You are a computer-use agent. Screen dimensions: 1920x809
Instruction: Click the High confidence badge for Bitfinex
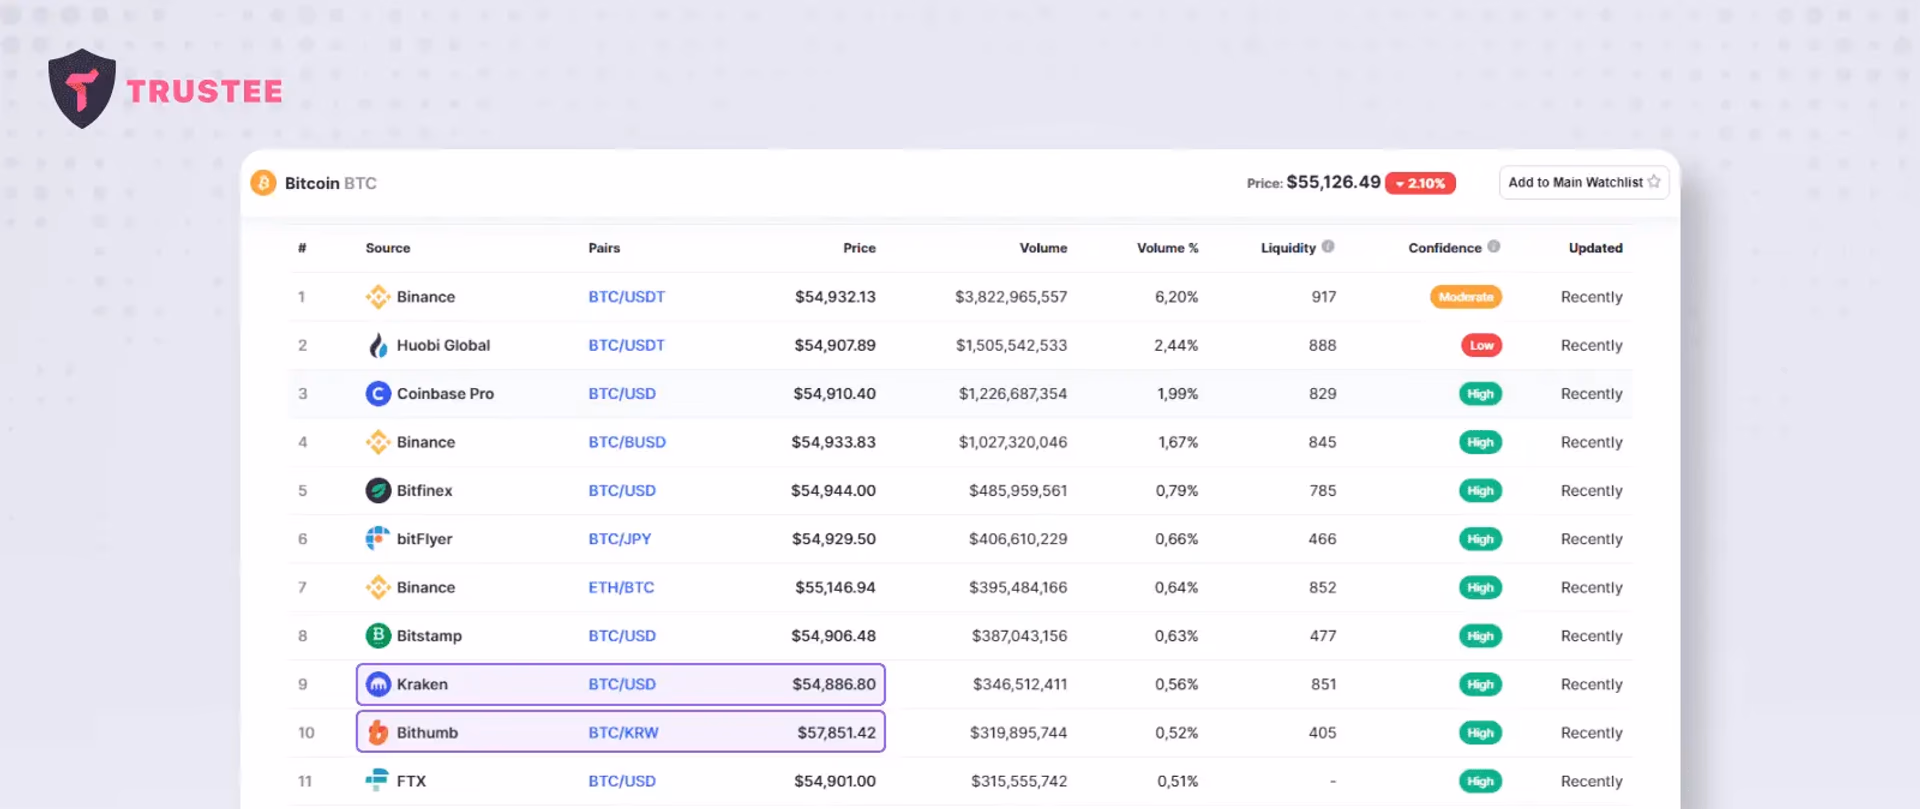[x=1480, y=490]
